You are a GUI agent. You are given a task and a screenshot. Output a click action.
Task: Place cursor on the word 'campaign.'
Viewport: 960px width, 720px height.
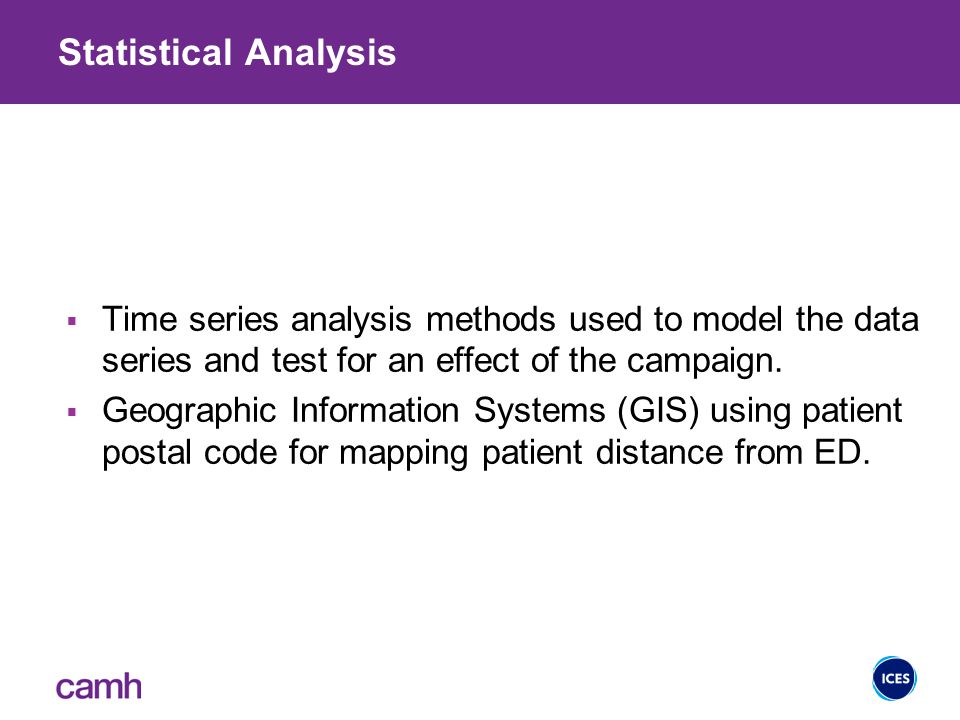705,361
